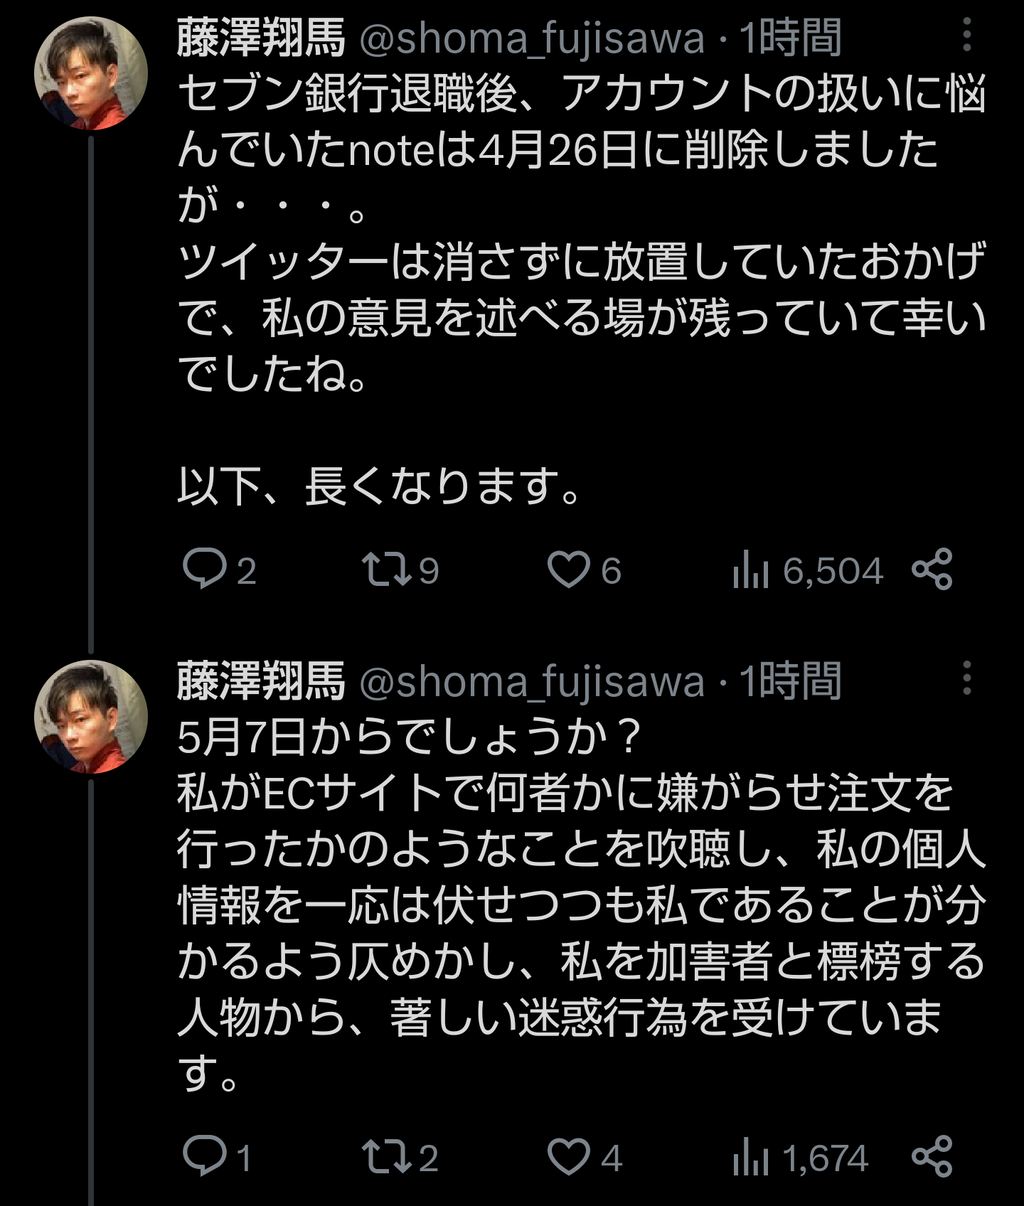Screen dimensions: 1024x1206
Task: Share the second tweet
Action: coord(932,1157)
